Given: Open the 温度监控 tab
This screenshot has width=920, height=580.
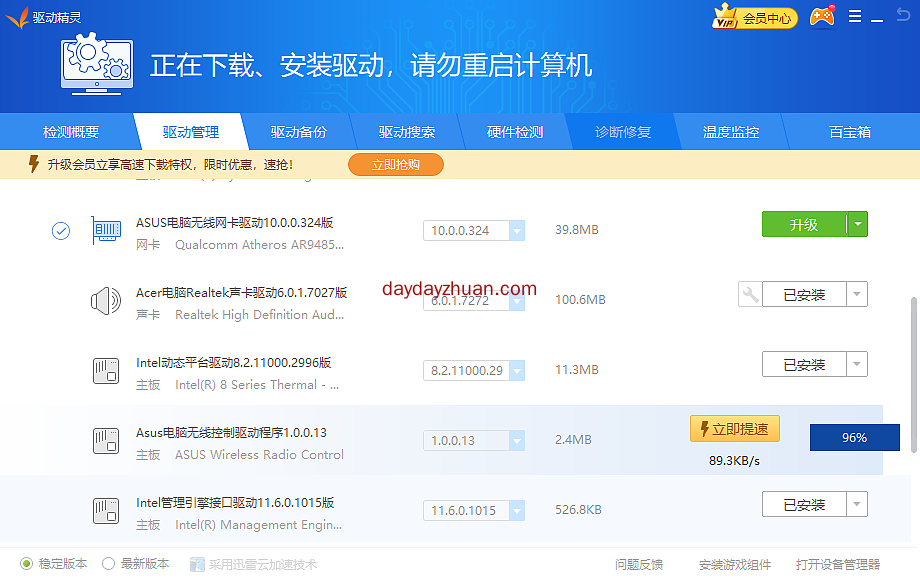Looking at the screenshot, I should click(x=730, y=132).
